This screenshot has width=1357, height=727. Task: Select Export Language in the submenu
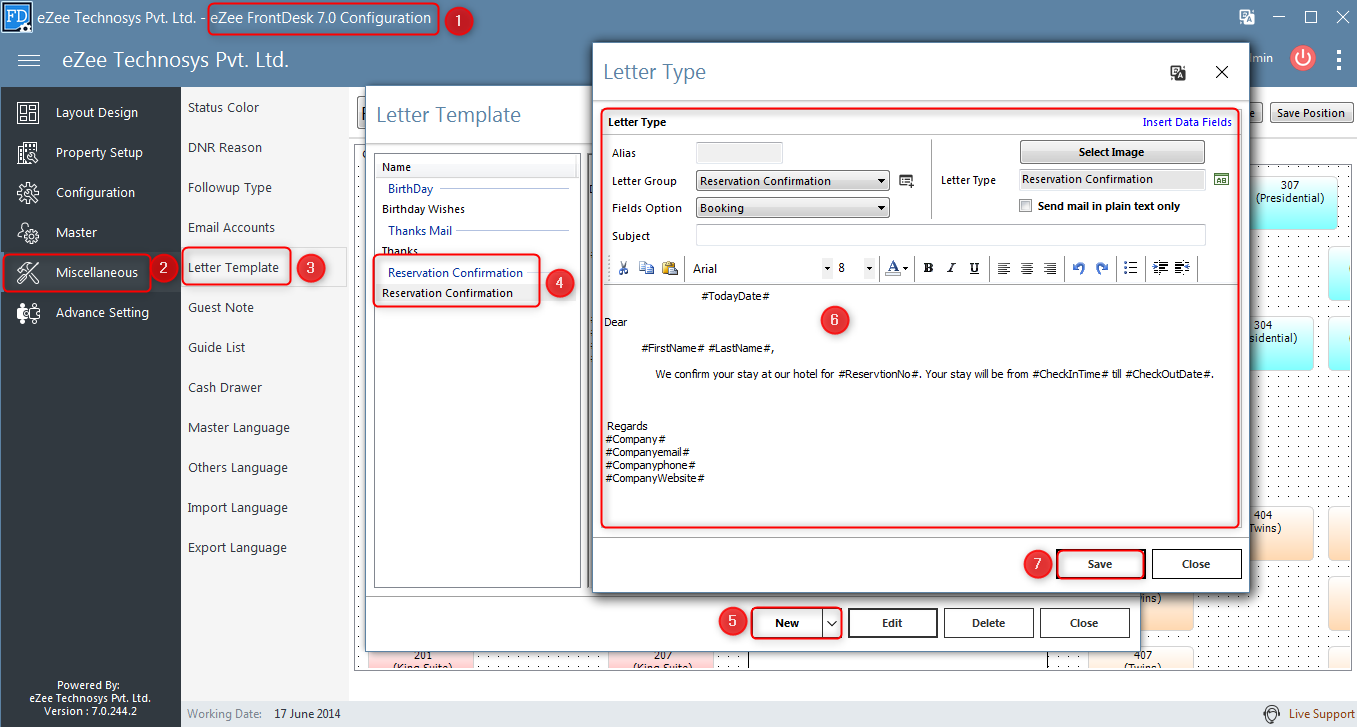237,547
